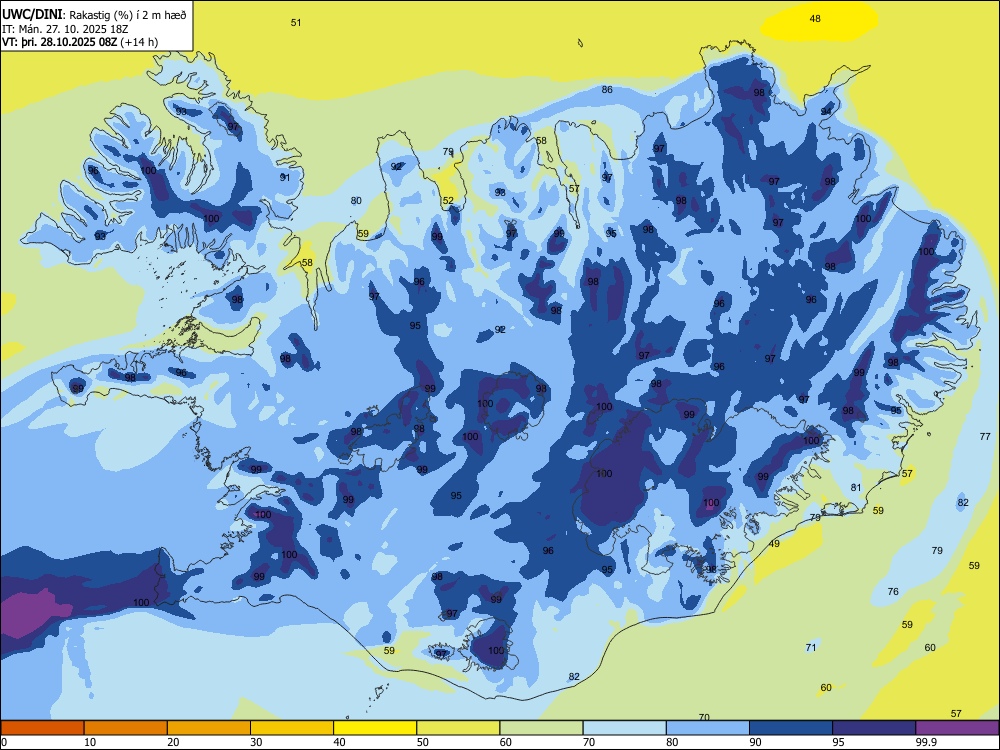The width and height of the screenshot is (1000, 750).
Task: Click the humidity value 71 on the map
Action: [x=811, y=647]
